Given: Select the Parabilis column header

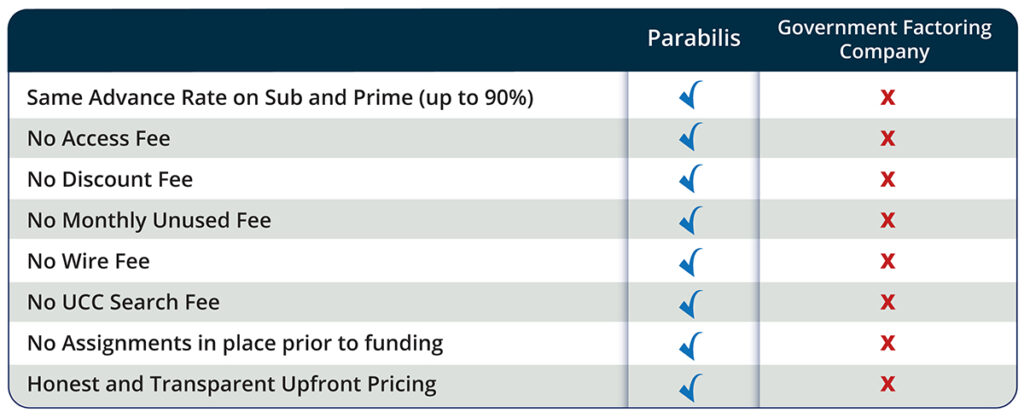Looking at the screenshot, I should tap(693, 39).
